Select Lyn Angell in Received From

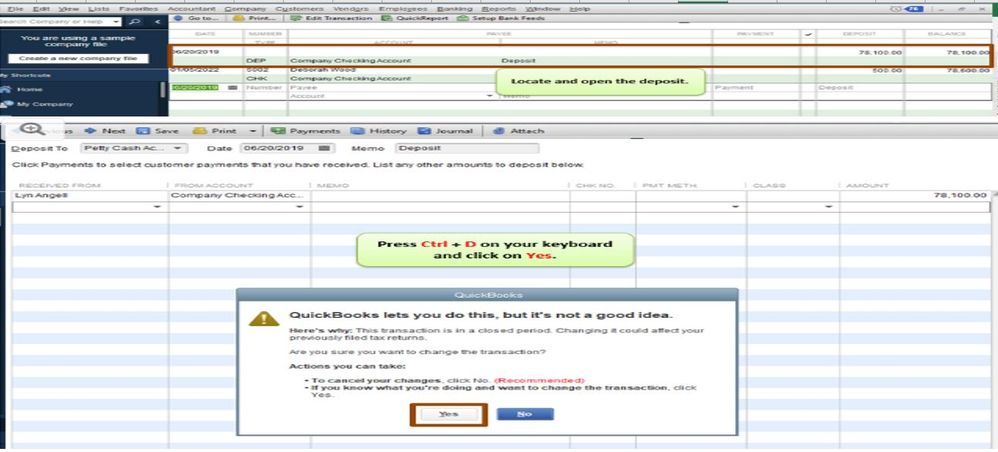(x=90, y=195)
